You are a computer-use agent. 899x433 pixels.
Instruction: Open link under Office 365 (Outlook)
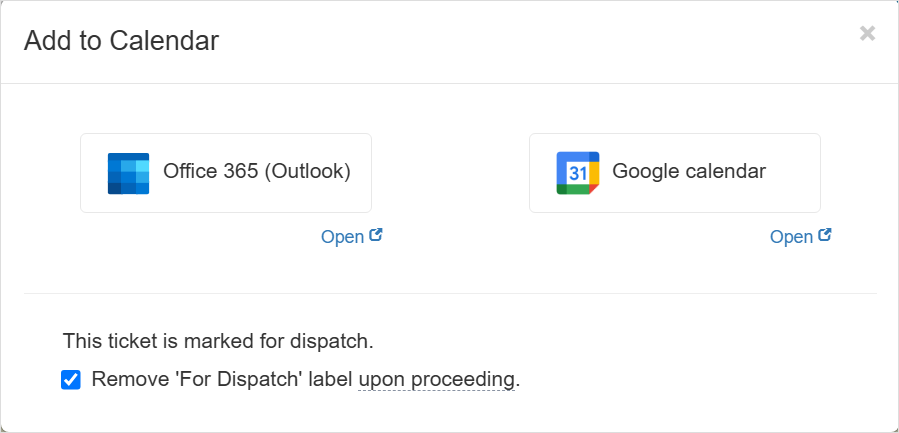tap(342, 237)
